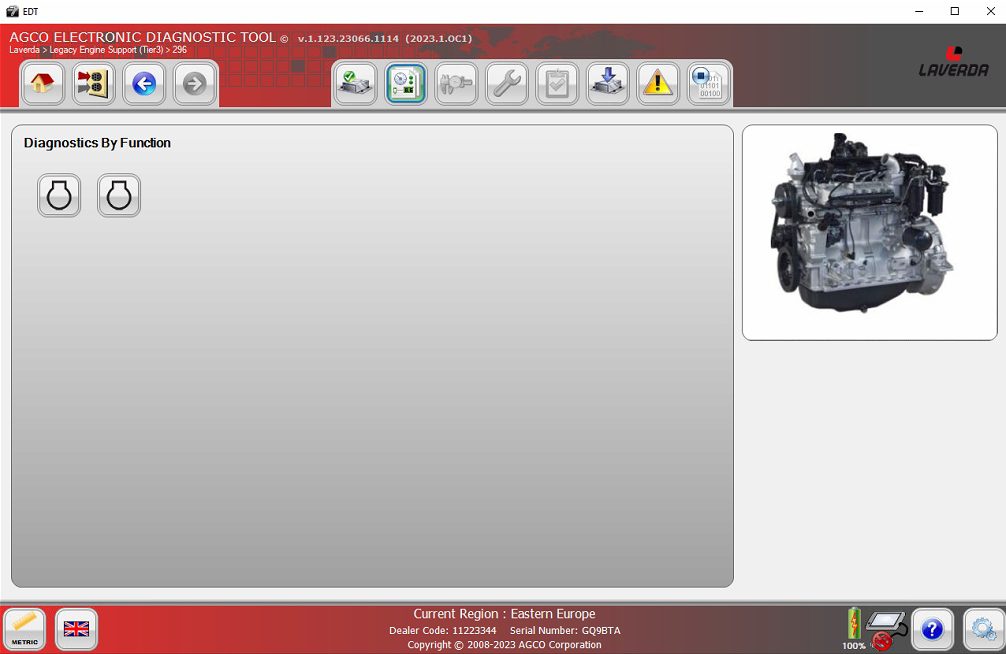Click the grayed forward navigation arrow
This screenshot has height=654, width=1006.
tap(193, 83)
